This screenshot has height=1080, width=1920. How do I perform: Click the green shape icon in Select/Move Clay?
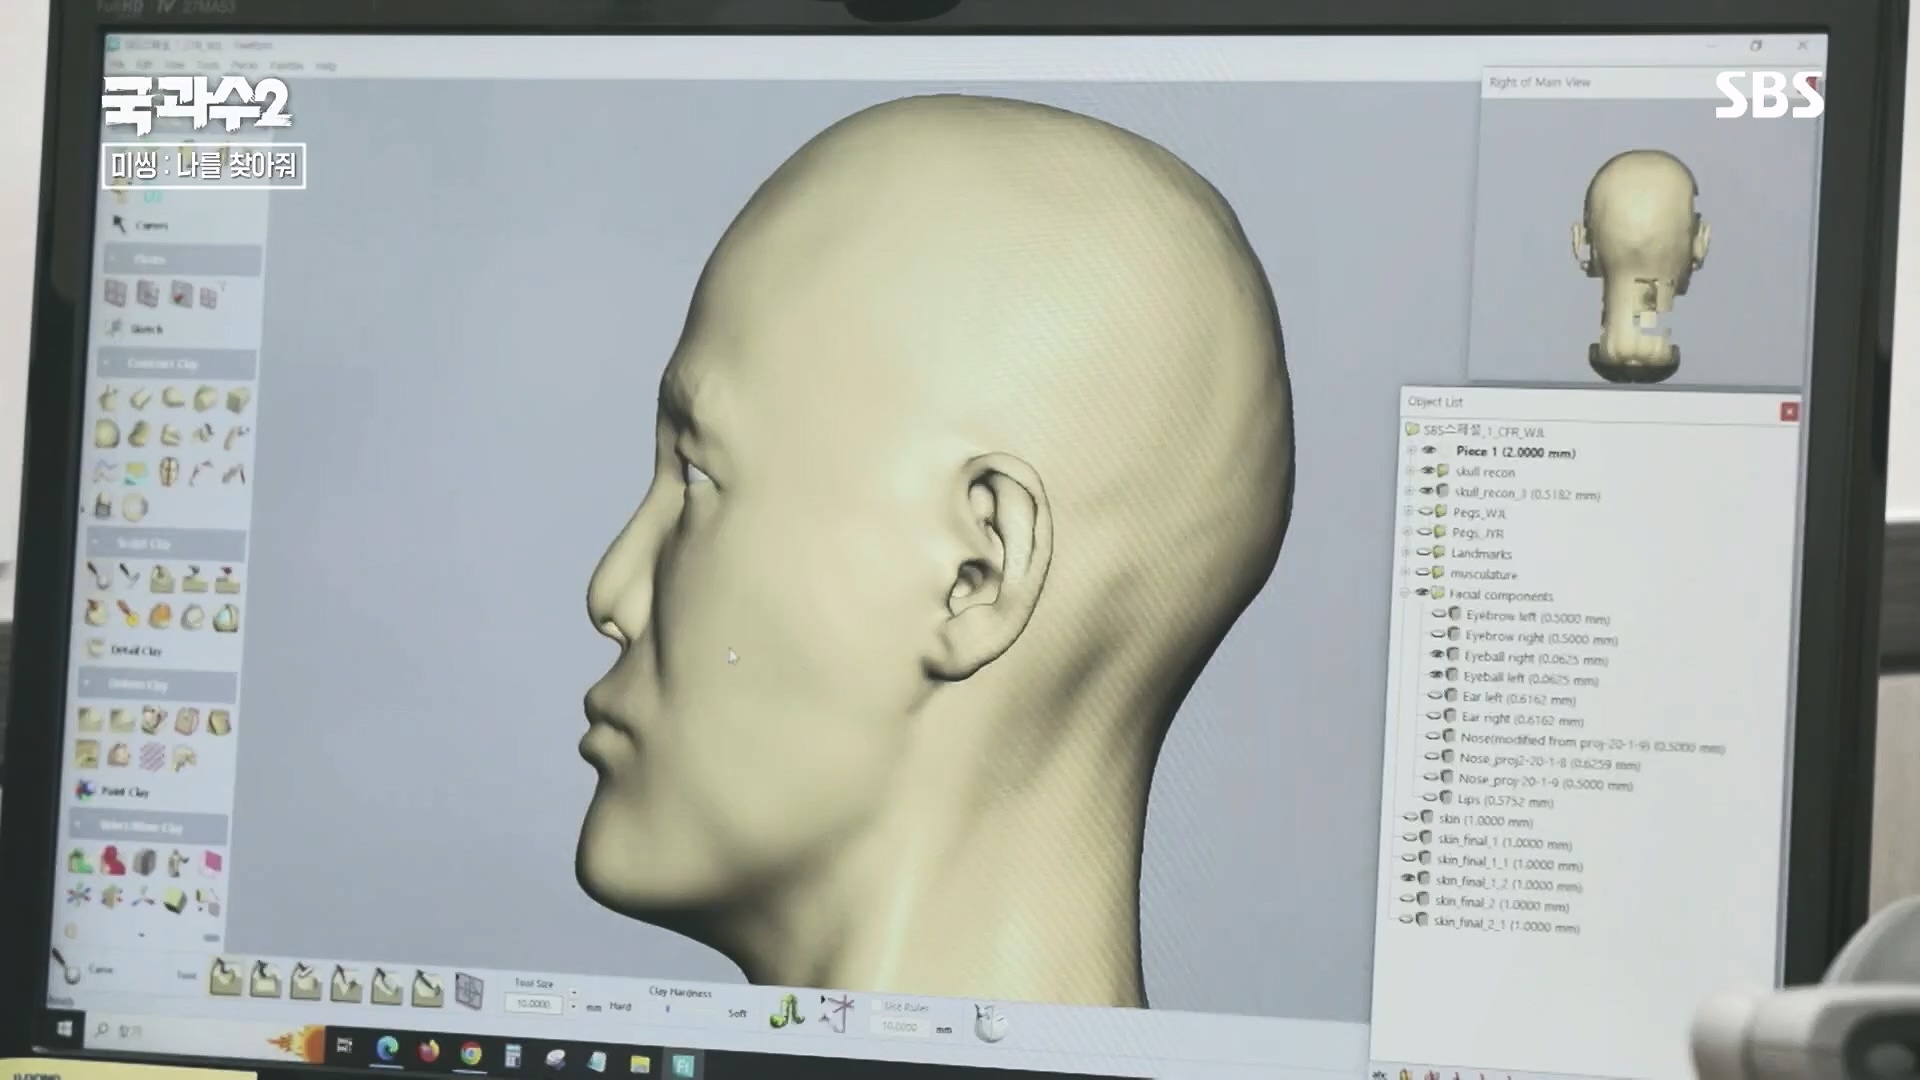[x=80, y=859]
